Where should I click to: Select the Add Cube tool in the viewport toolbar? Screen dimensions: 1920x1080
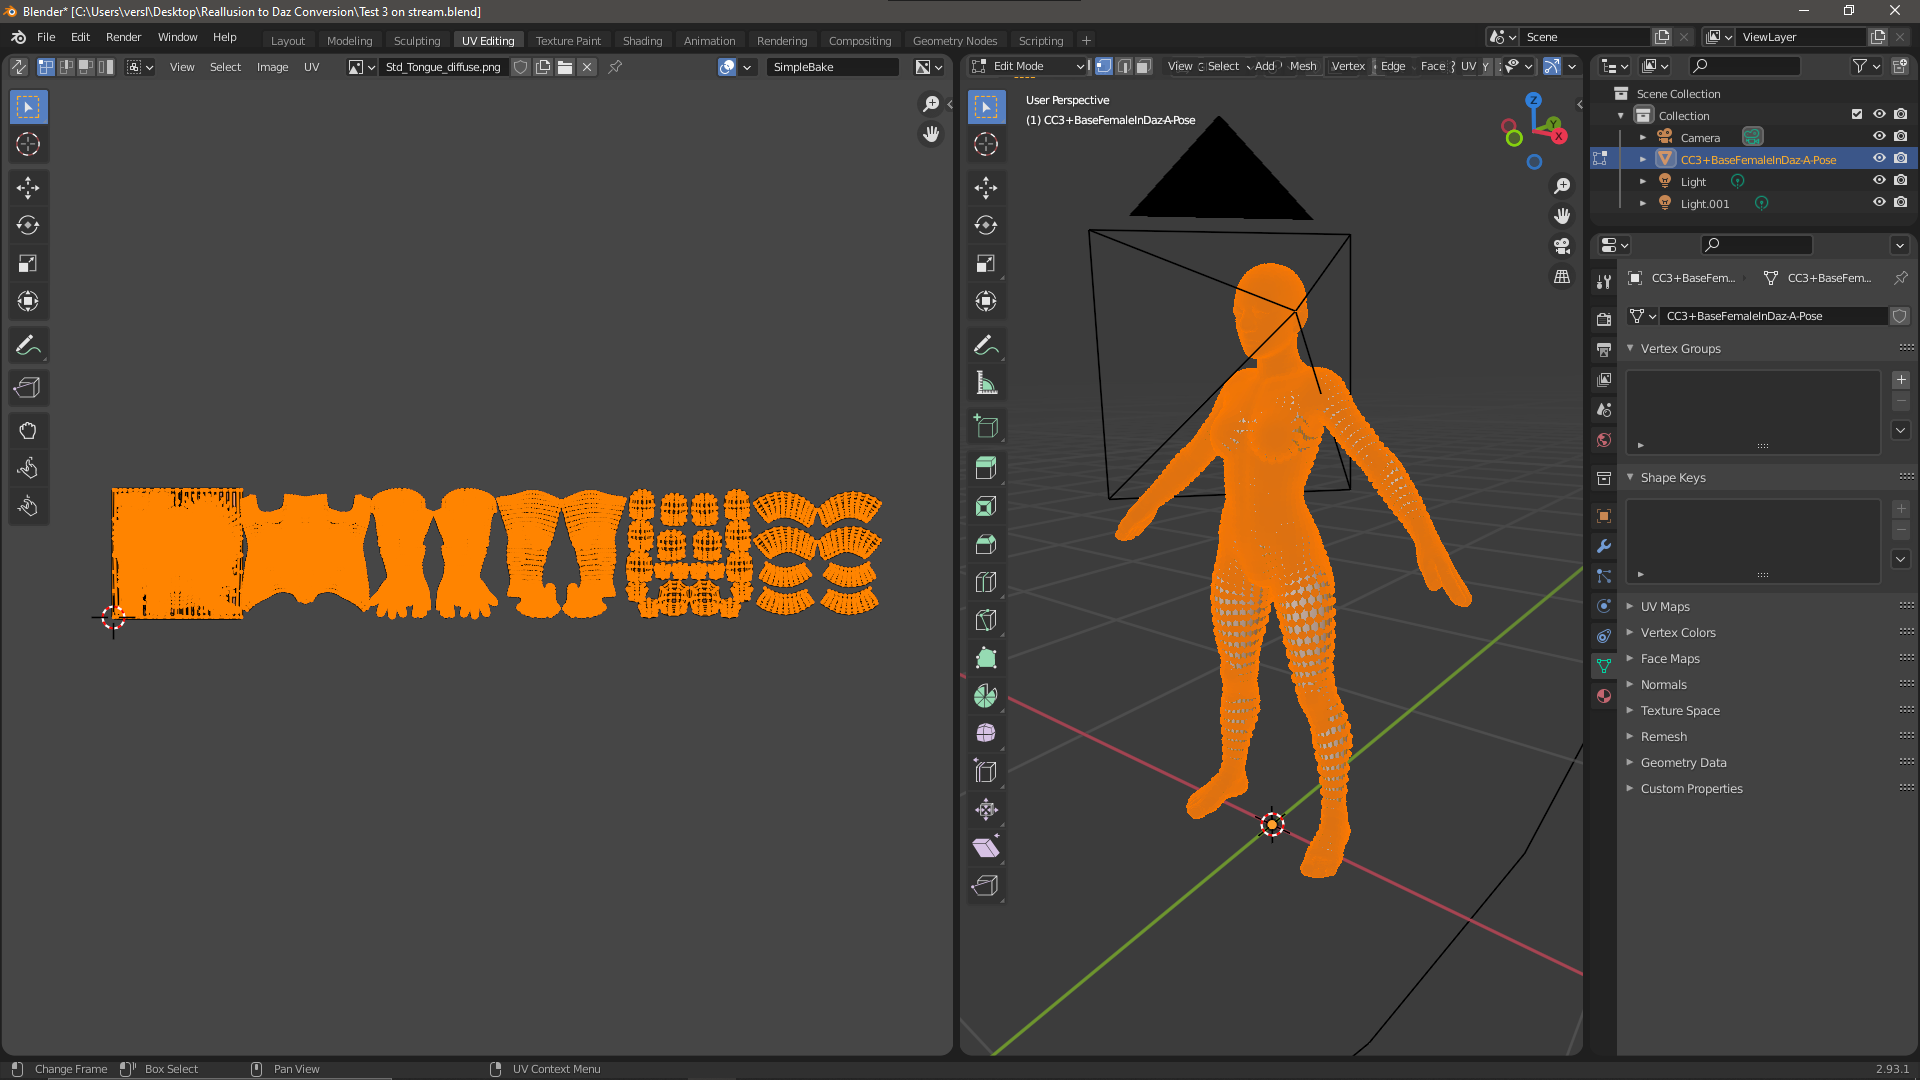point(986,426)
